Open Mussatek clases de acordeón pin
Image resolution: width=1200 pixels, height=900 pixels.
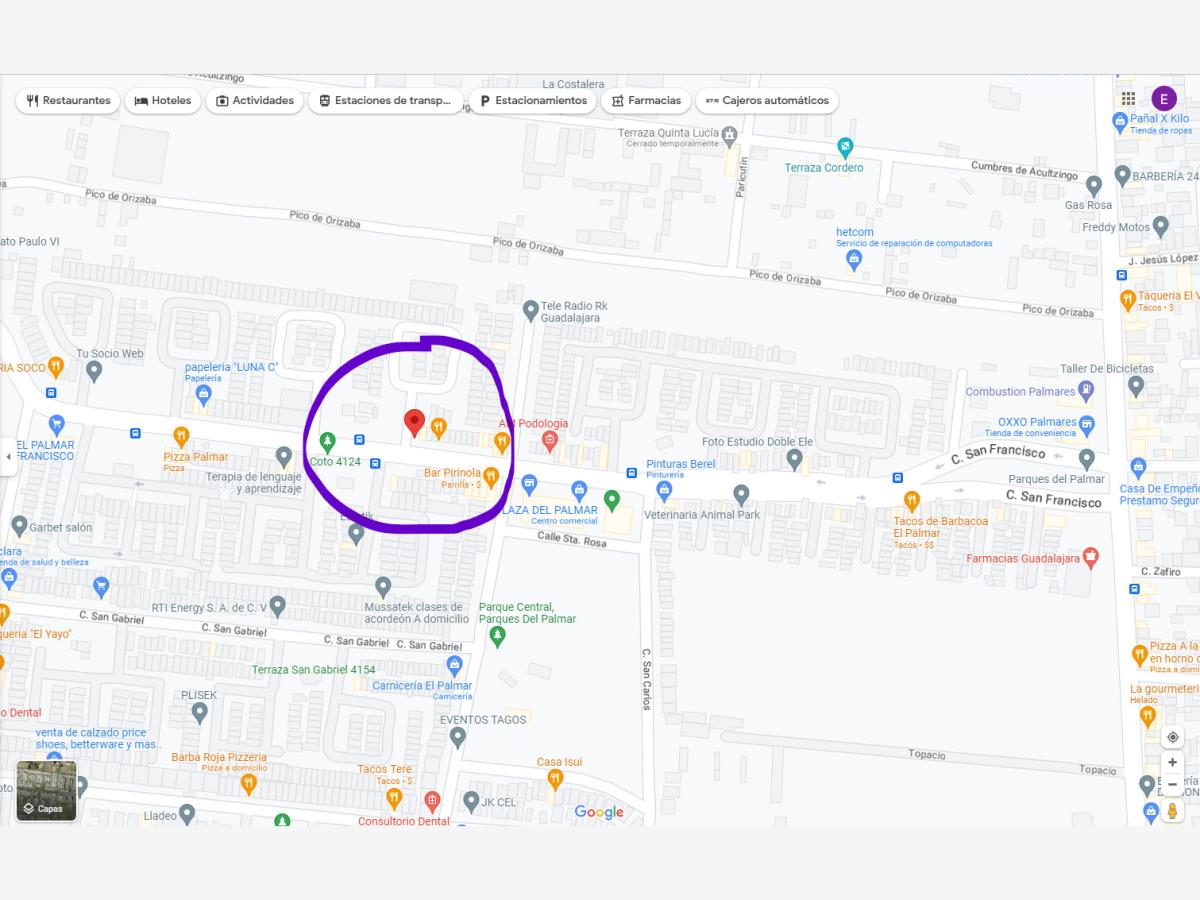point(383,587)
